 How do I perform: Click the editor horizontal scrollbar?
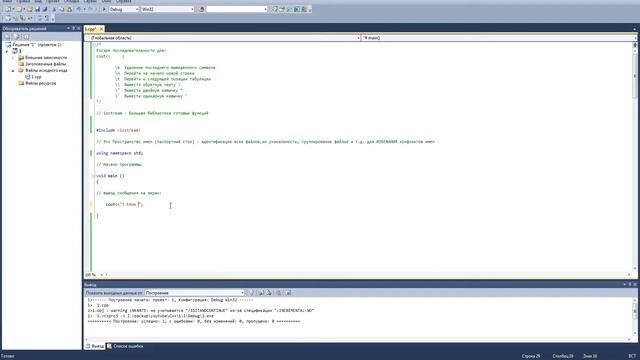pyautogui.click(x=367, y=275)
